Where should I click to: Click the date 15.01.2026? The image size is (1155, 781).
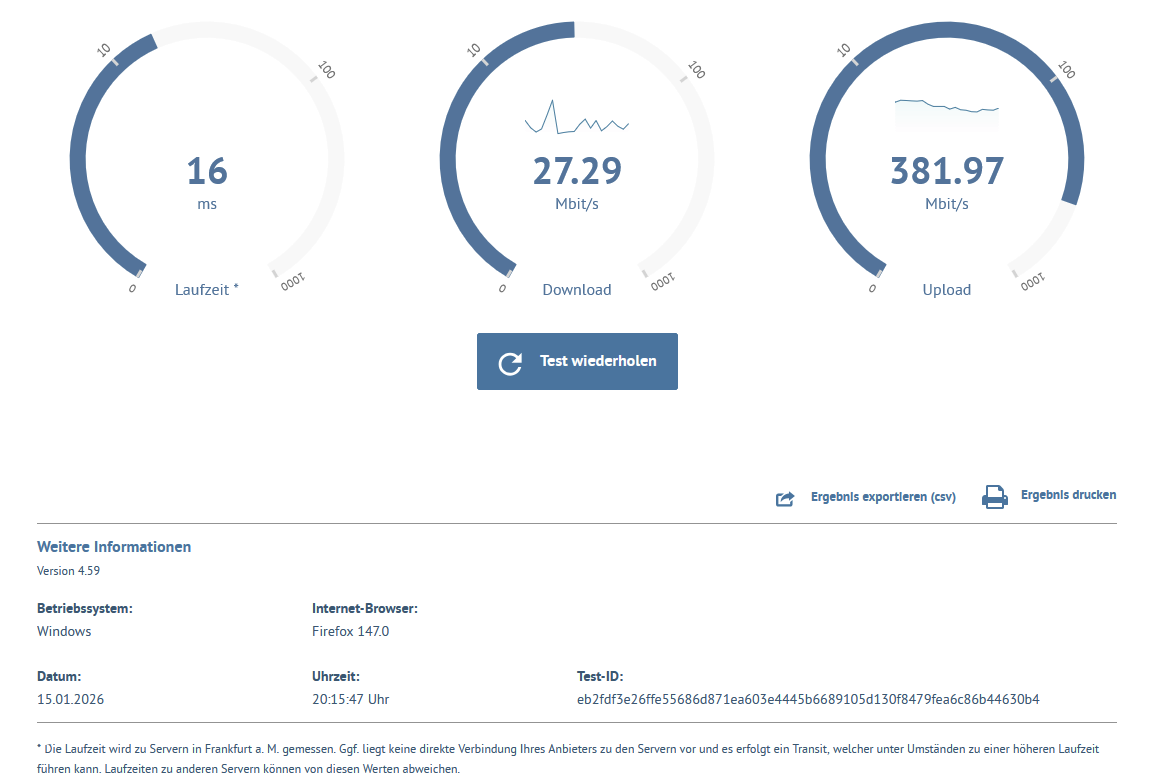point(70,699)
